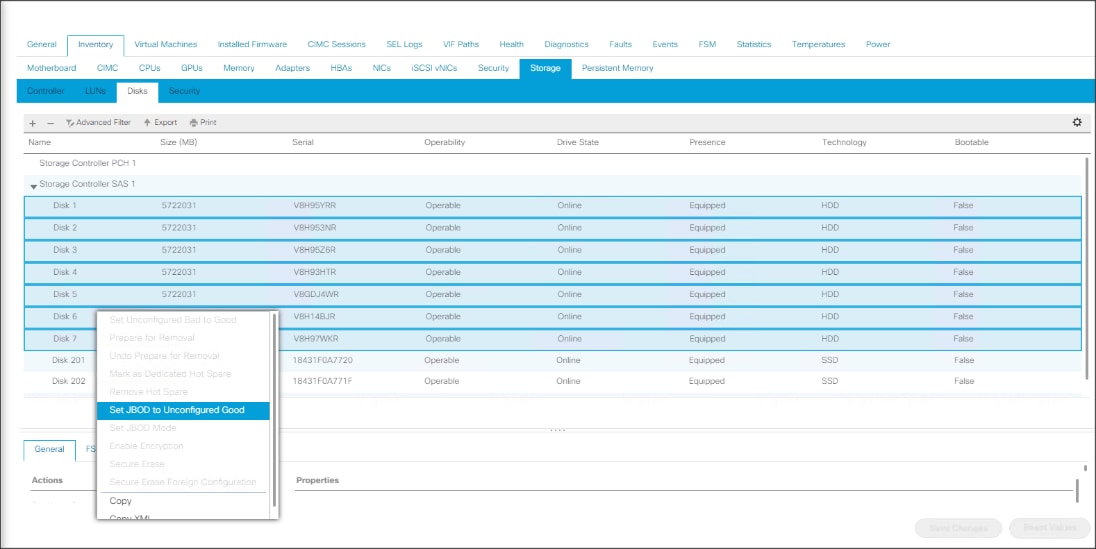Open Persistent Memory sub-tab
The image size is (1096, 549).
tap(617, 68)
